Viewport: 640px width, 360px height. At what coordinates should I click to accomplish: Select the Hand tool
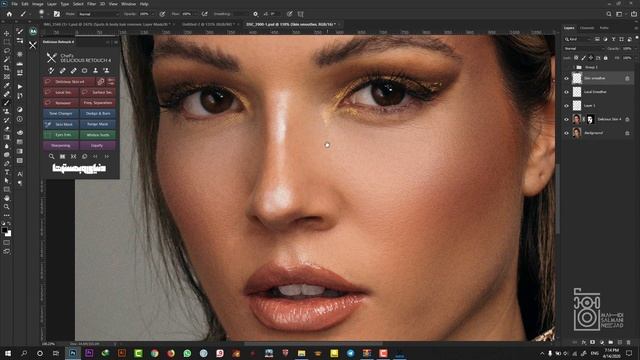point(7,198)
